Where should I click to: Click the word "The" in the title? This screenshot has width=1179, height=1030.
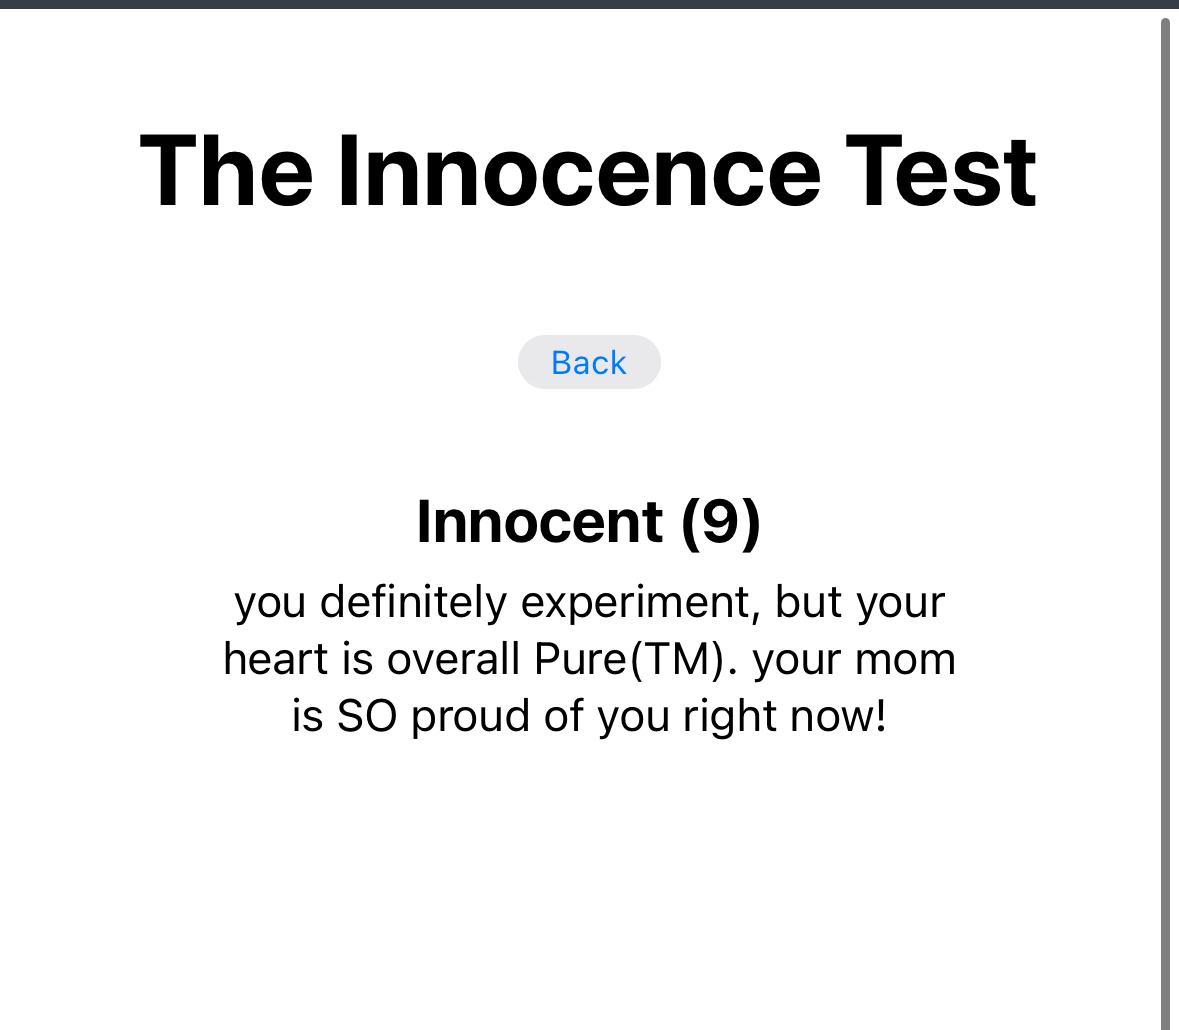tap(226, 172)
